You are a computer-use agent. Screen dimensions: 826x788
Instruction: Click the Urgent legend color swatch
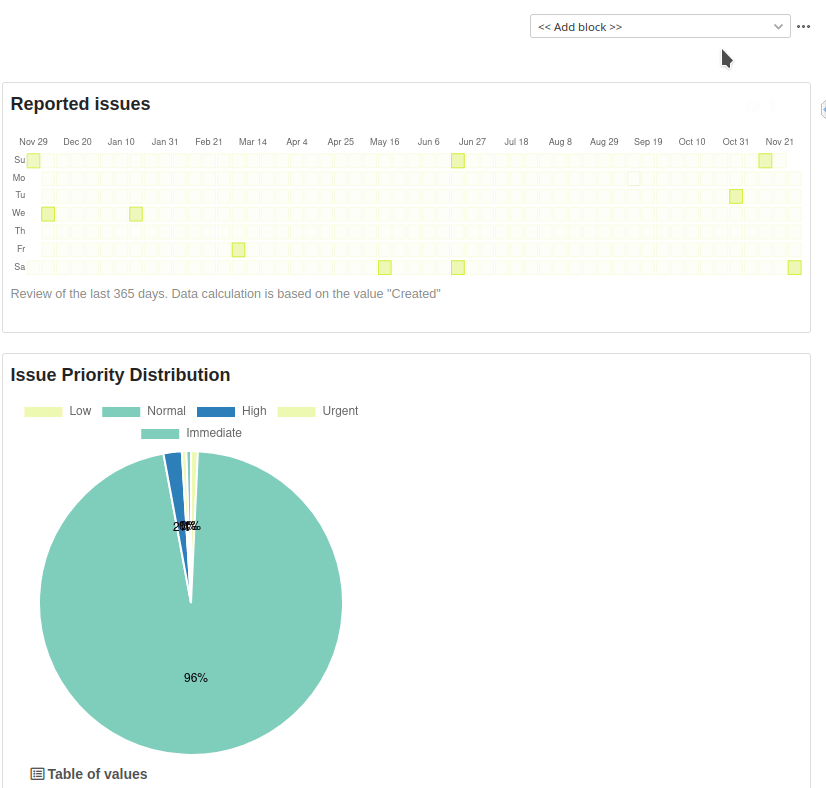coord(296,410)
